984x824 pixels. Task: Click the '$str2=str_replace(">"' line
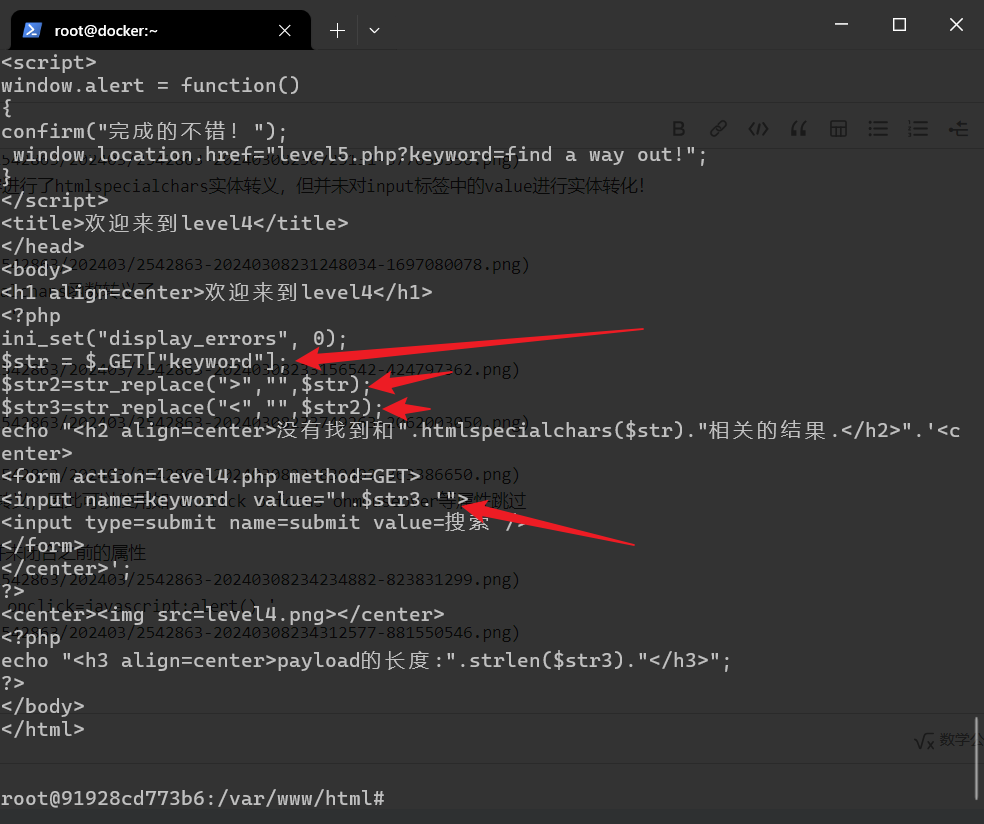(186, 384)
